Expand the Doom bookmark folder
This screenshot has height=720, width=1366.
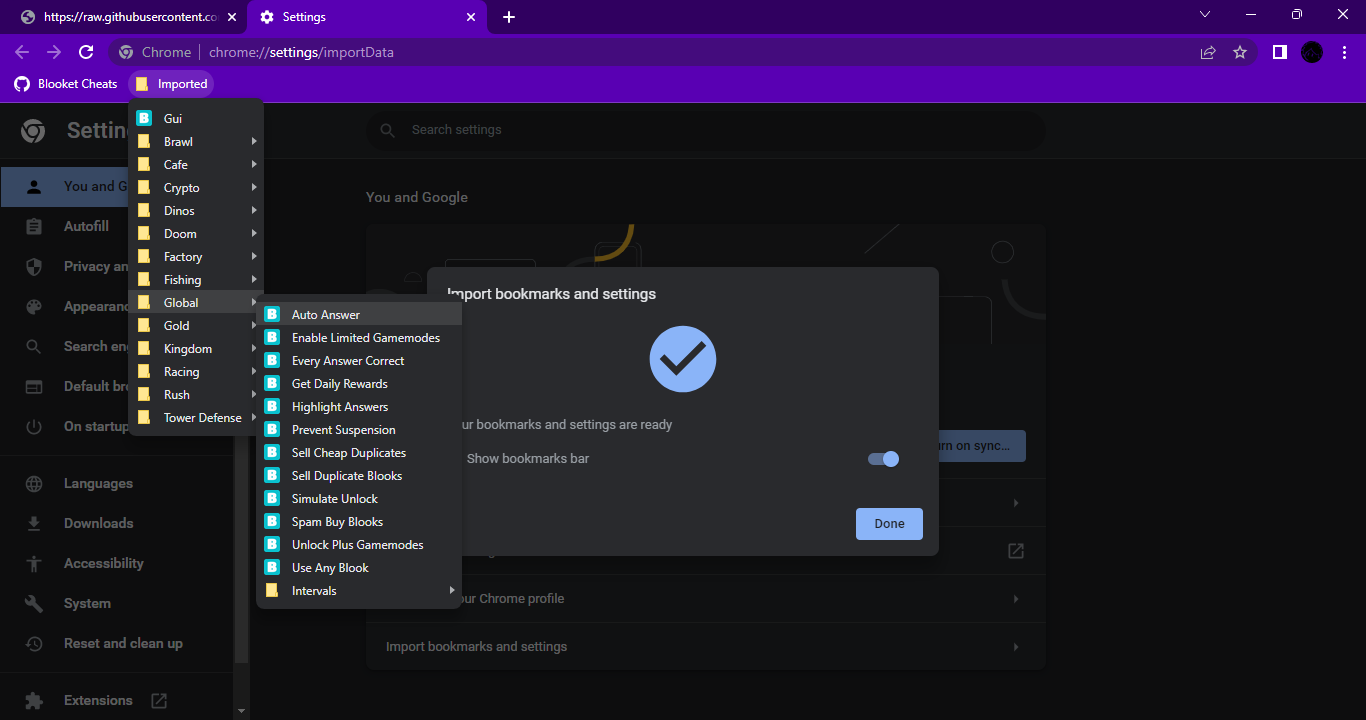[x=196, y=233]
